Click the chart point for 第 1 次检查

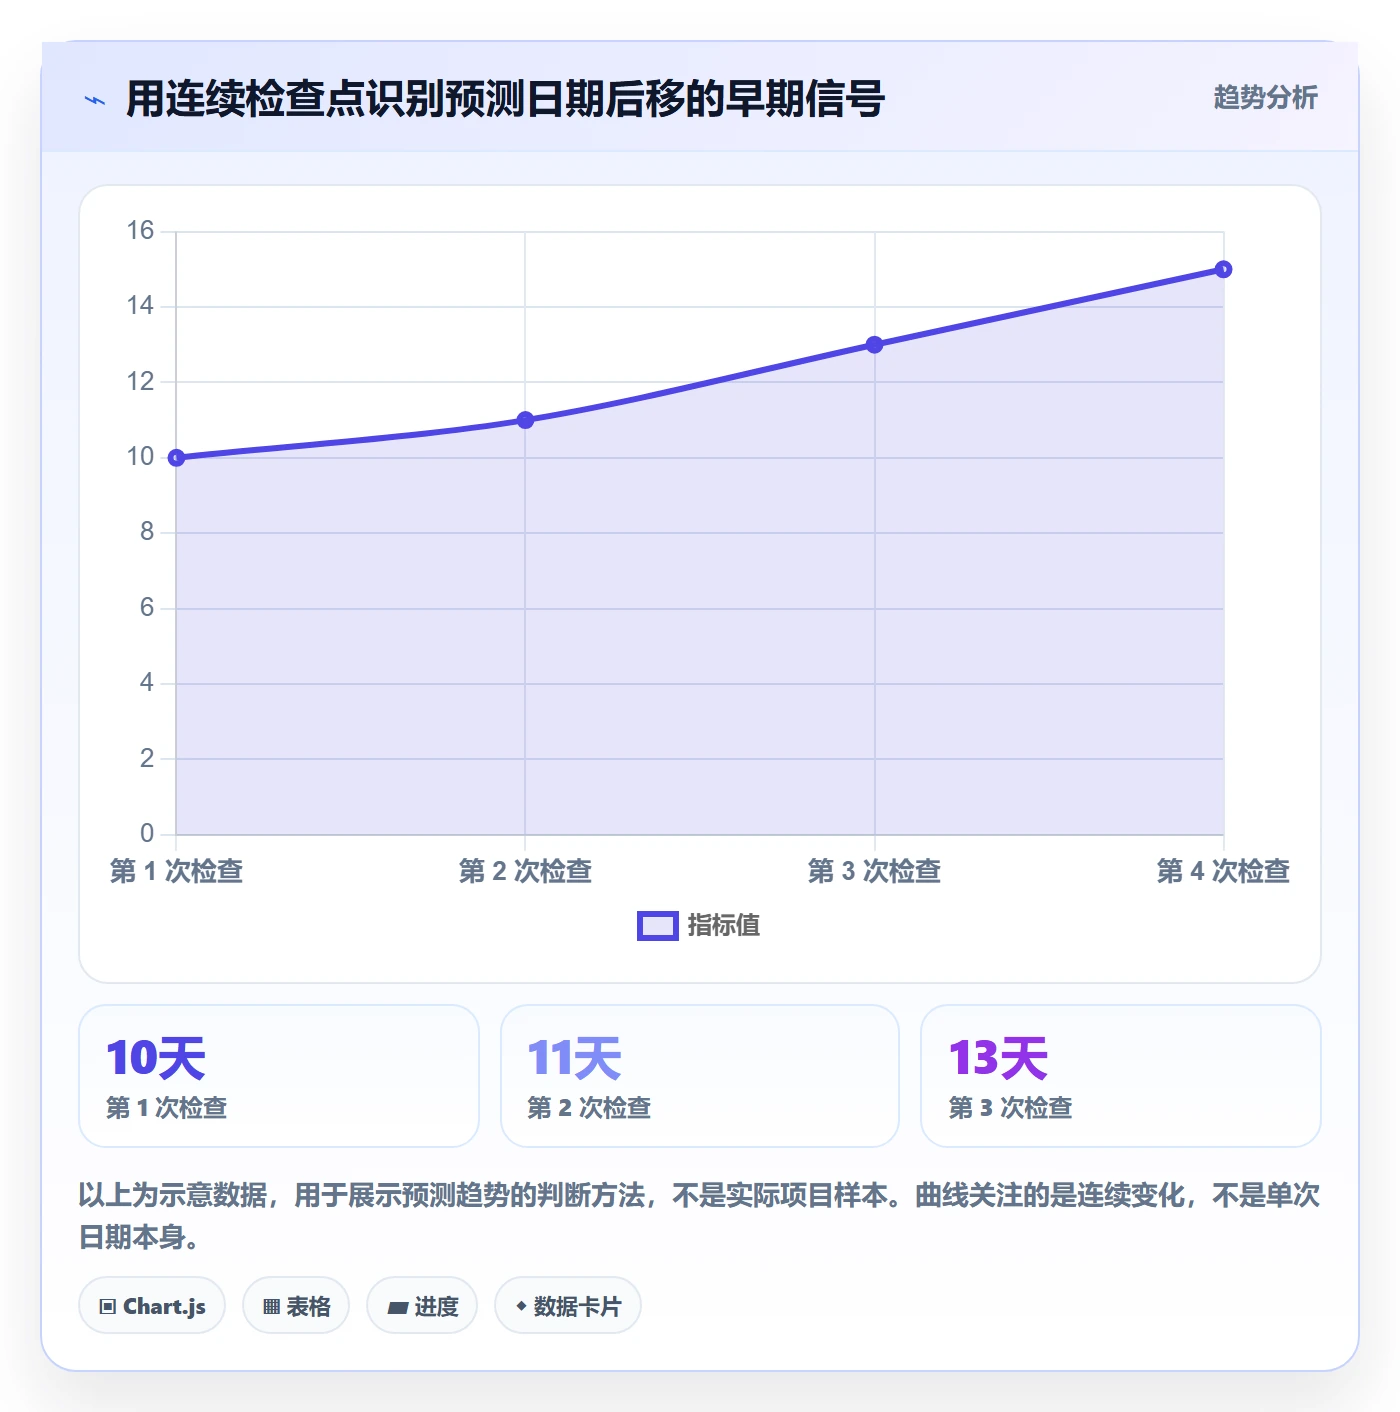click(177, 458)
